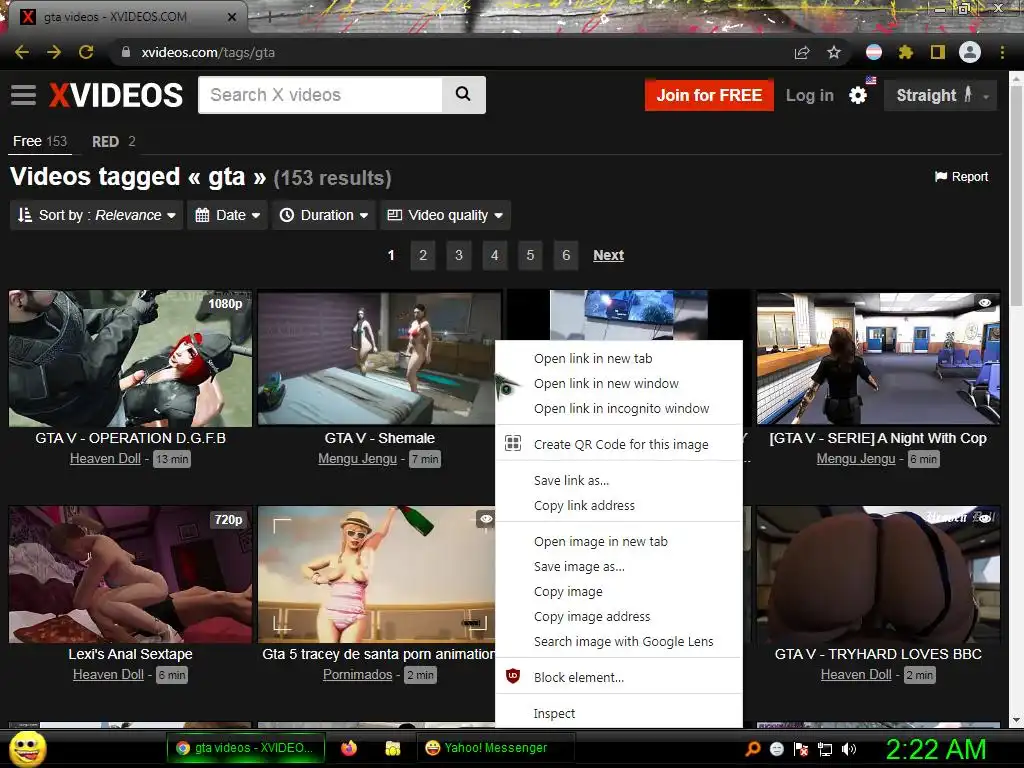This screenshot has width=1024, height=768.
Task: Click the XVIDEOS site logo
Action: [116, 95]
